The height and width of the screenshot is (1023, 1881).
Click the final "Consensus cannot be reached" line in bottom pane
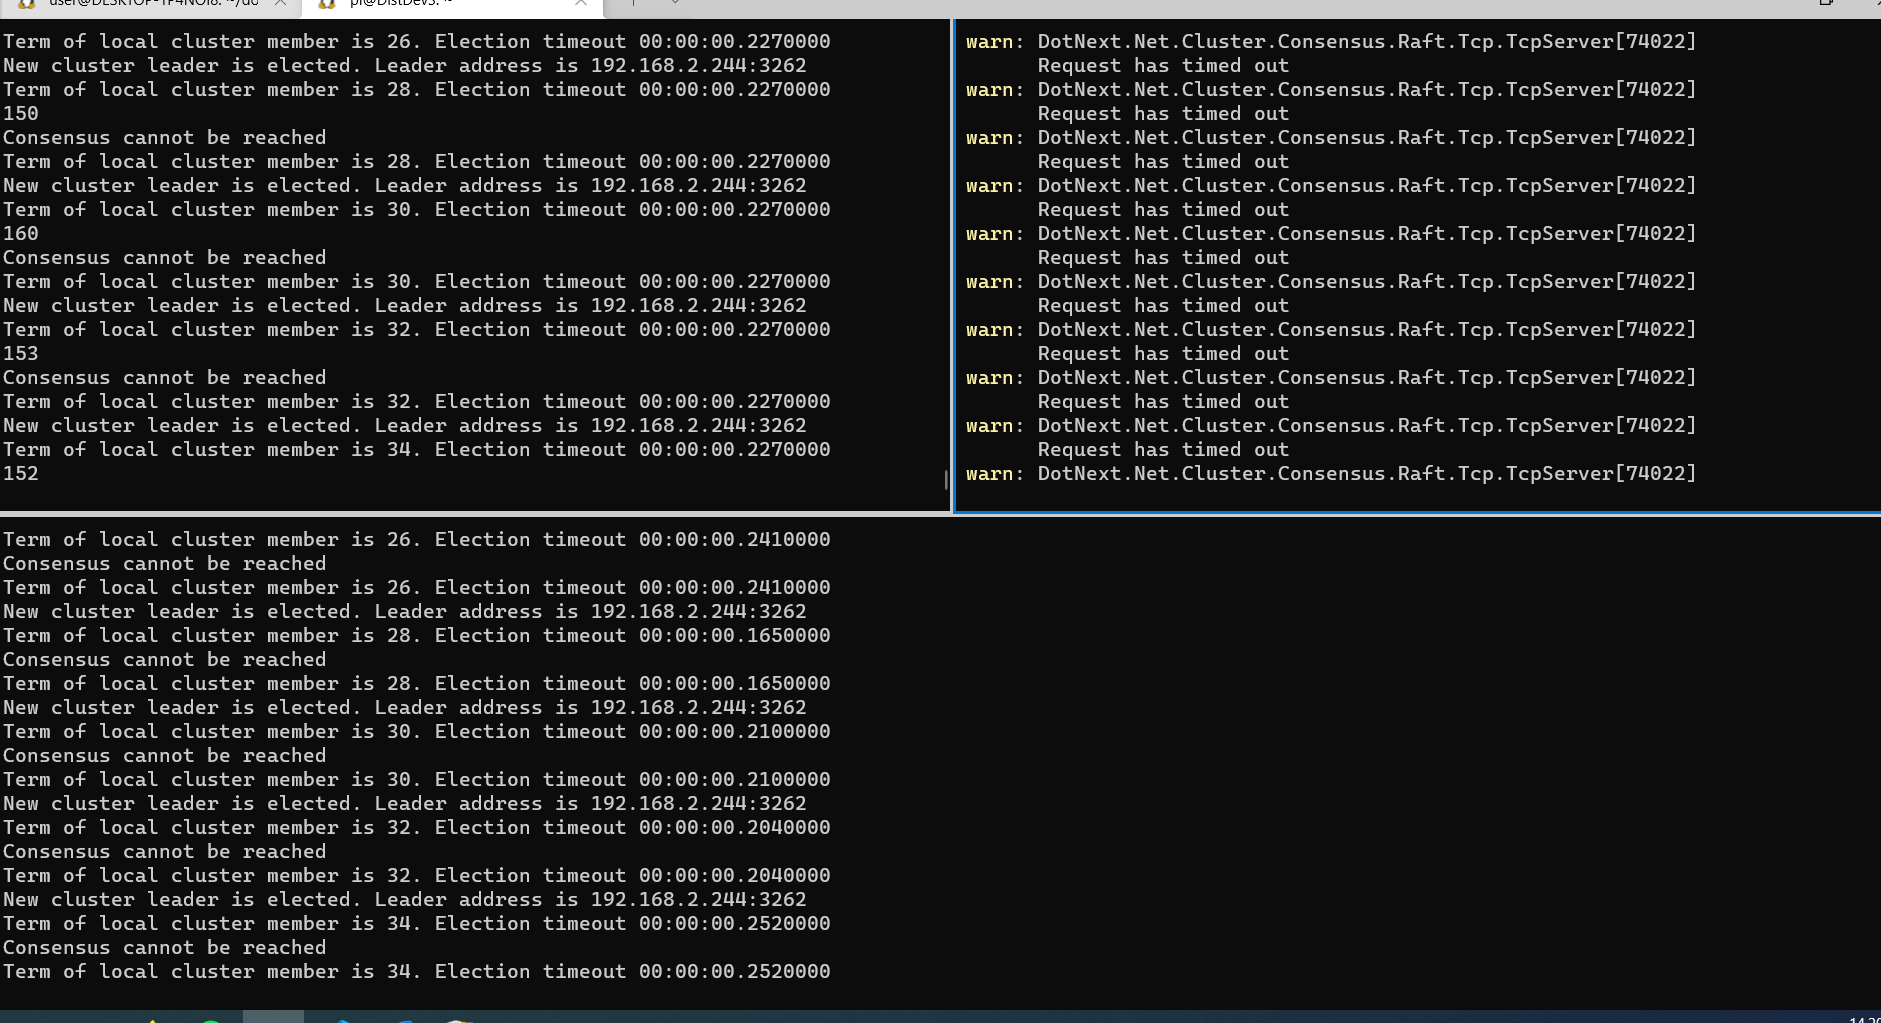click(164, 948)
